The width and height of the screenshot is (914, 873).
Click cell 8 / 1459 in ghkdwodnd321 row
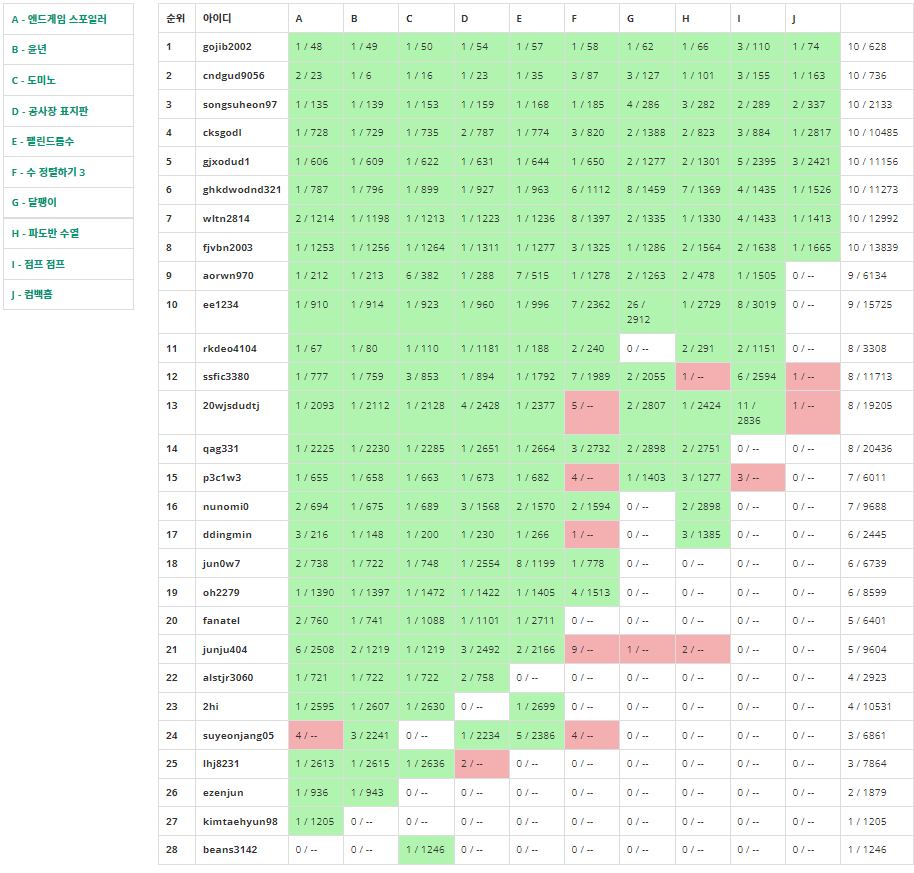pos(646,190)
